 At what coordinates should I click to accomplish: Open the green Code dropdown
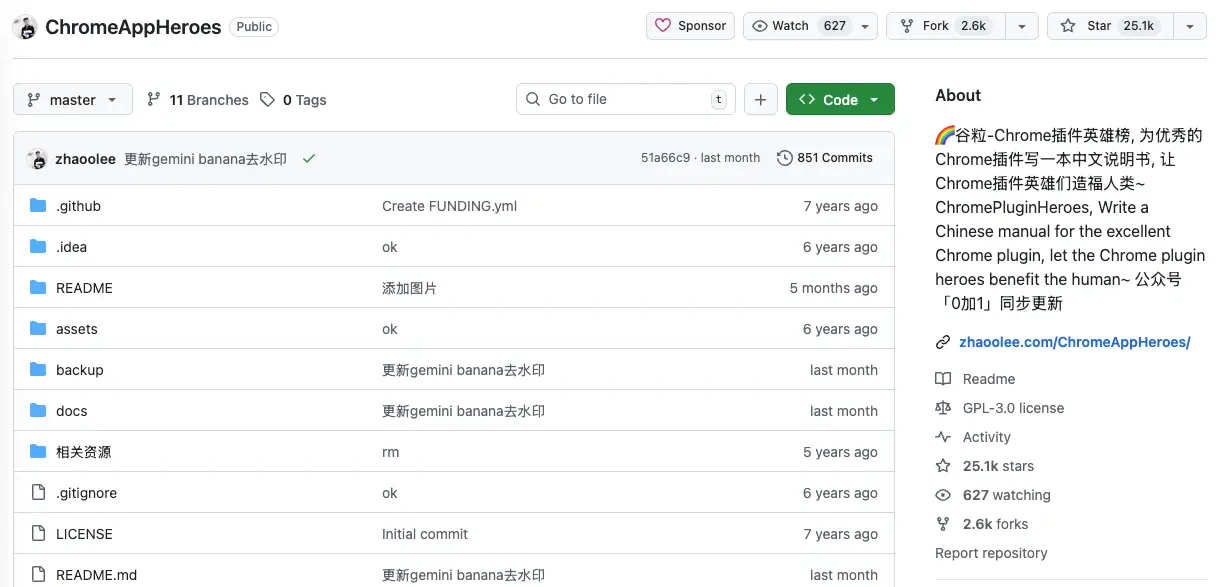point(839,100)
